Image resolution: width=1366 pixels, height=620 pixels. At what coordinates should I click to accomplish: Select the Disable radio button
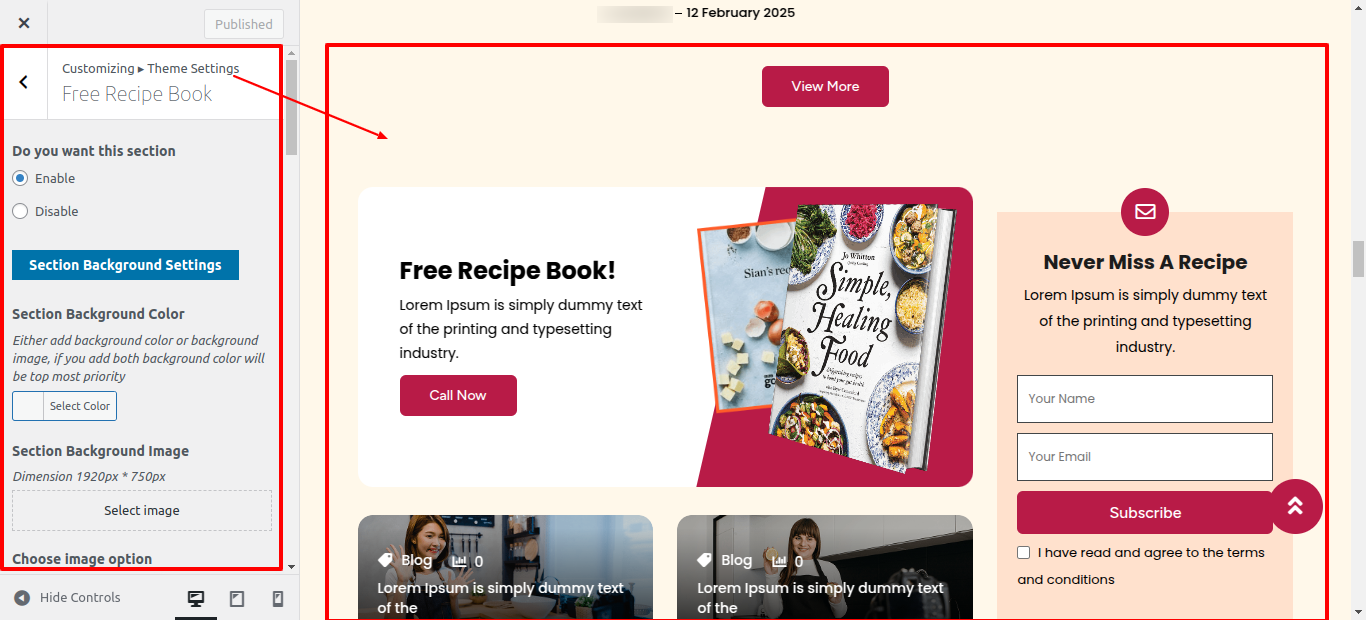[20, 211]
